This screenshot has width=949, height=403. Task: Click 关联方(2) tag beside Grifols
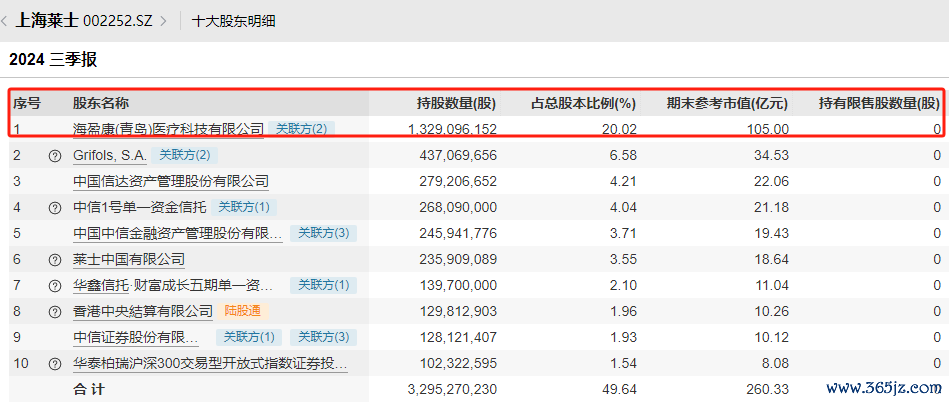(x=185, y=156)
